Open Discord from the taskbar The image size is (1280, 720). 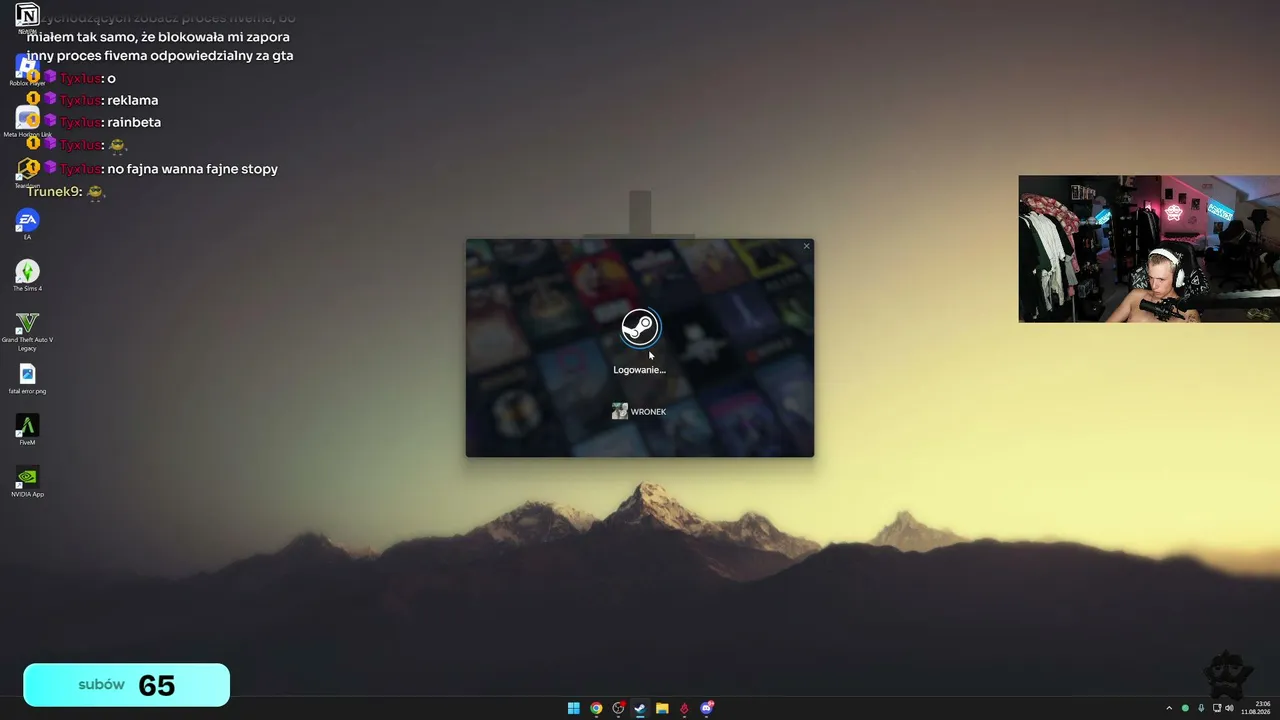(x=707, y=709)
